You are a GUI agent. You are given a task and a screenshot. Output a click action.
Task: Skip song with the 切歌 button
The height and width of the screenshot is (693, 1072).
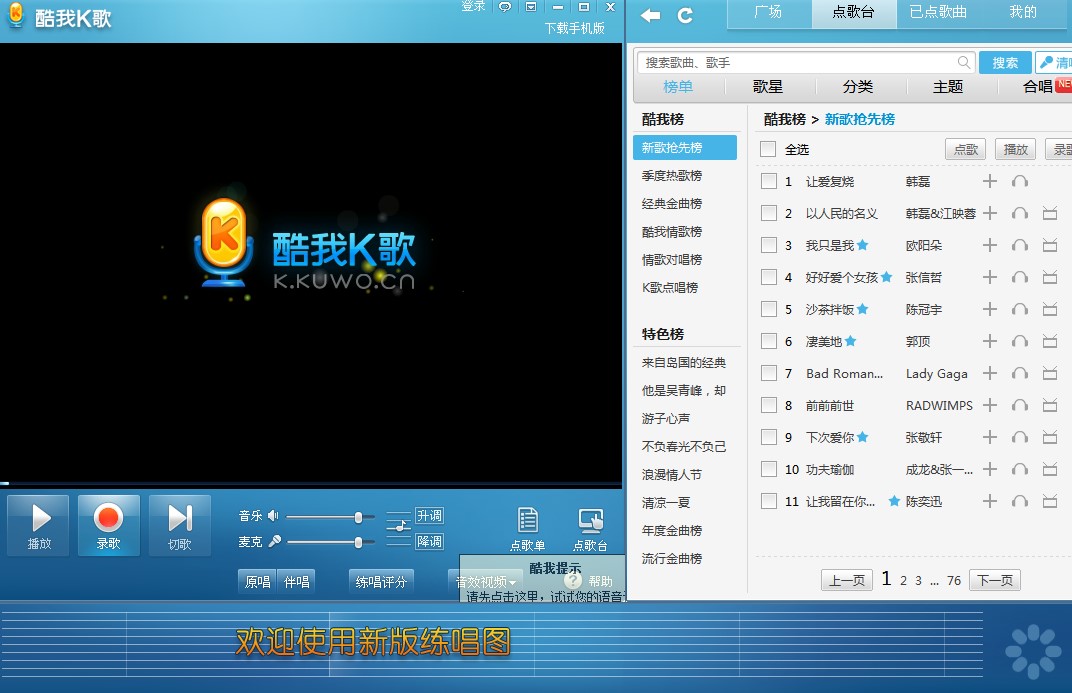pos(180,525)
